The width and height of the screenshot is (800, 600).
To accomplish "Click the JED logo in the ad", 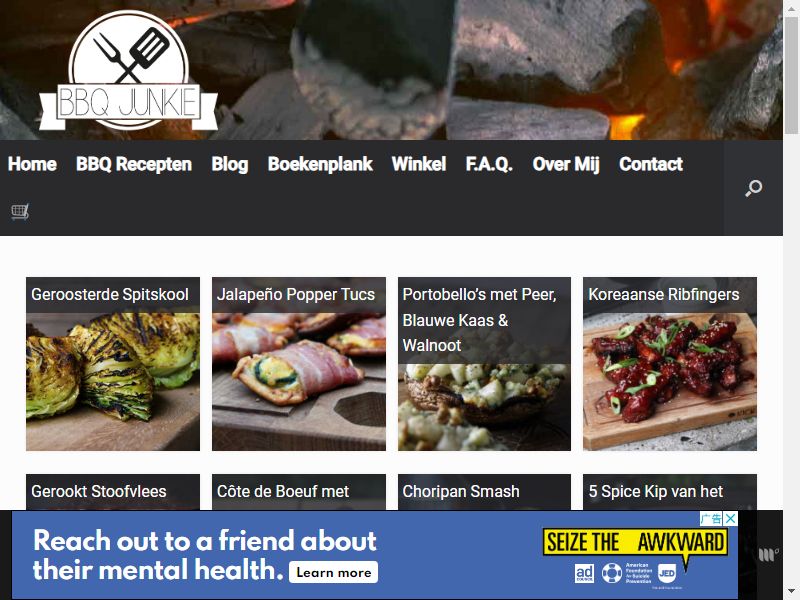I will 667,573.
